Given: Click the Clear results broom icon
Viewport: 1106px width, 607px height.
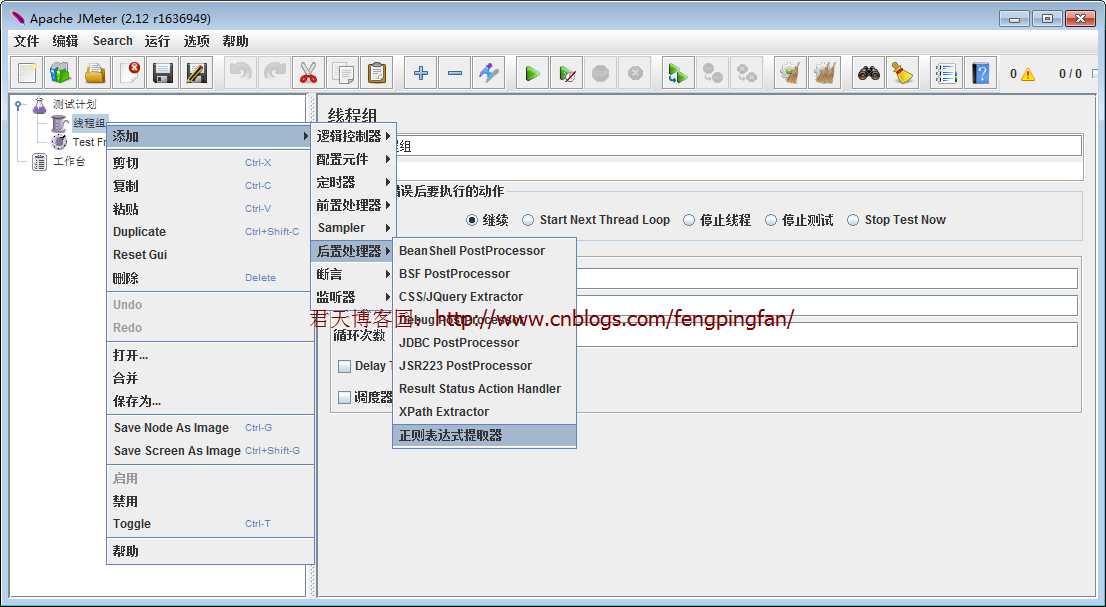Looking at the screenshot, I should 790,73.
